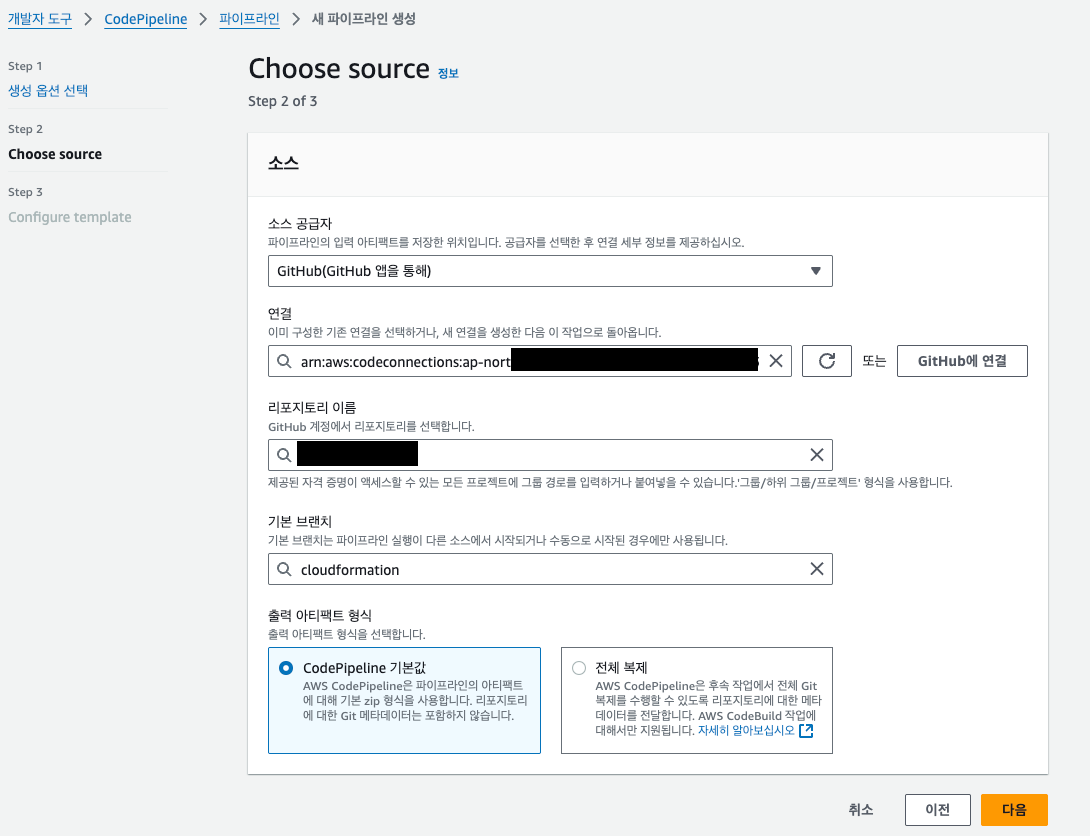1090x836 pixels.
Task: Focus the 기본 브랜치 cloudformation input
Action: [x=550, y=569]
